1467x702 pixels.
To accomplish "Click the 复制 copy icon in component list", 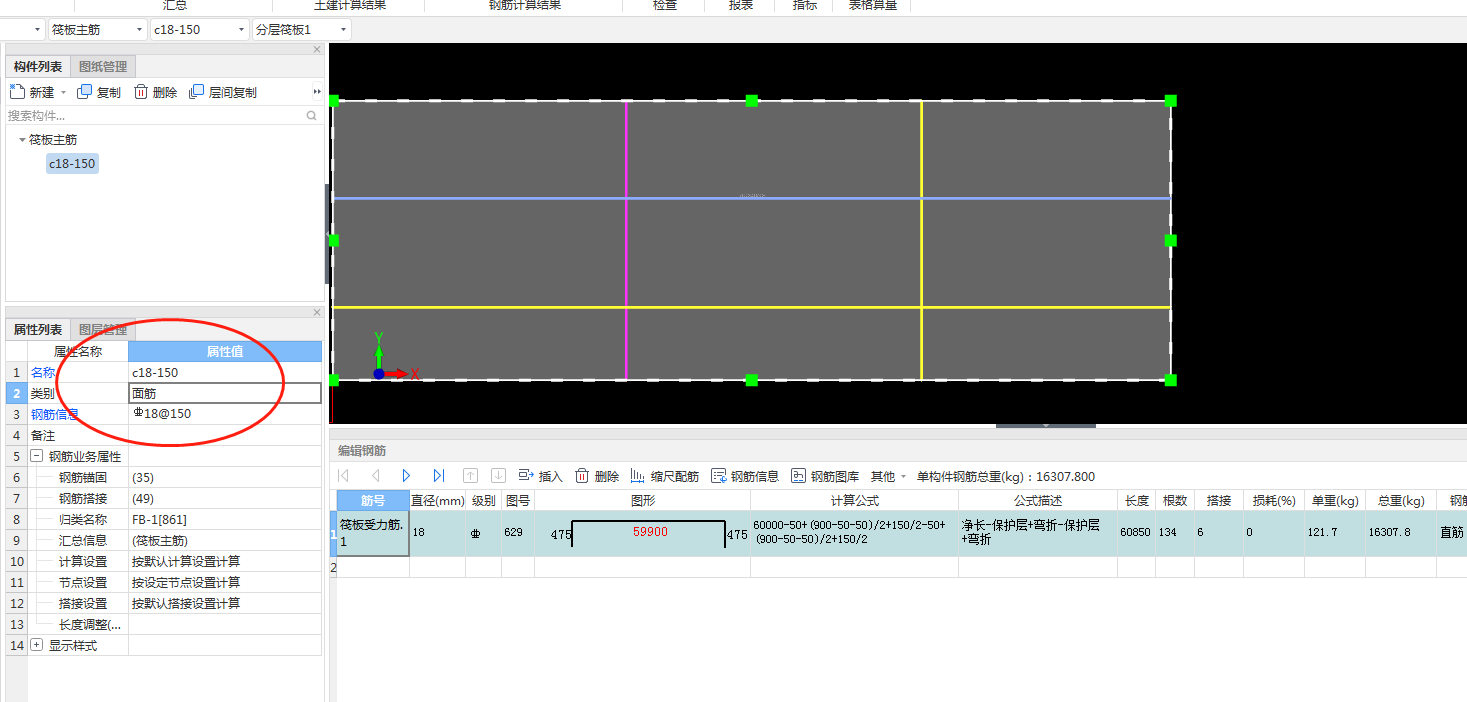I will (x=84, y=92).
